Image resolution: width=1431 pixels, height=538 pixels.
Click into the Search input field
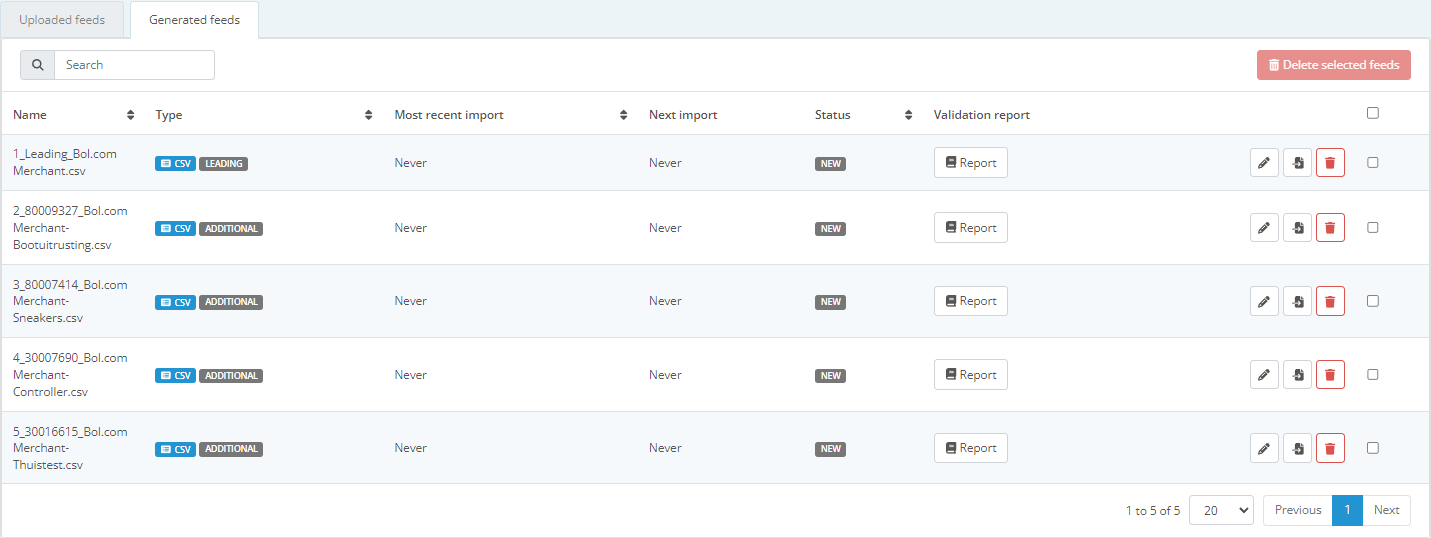point(134,65)
